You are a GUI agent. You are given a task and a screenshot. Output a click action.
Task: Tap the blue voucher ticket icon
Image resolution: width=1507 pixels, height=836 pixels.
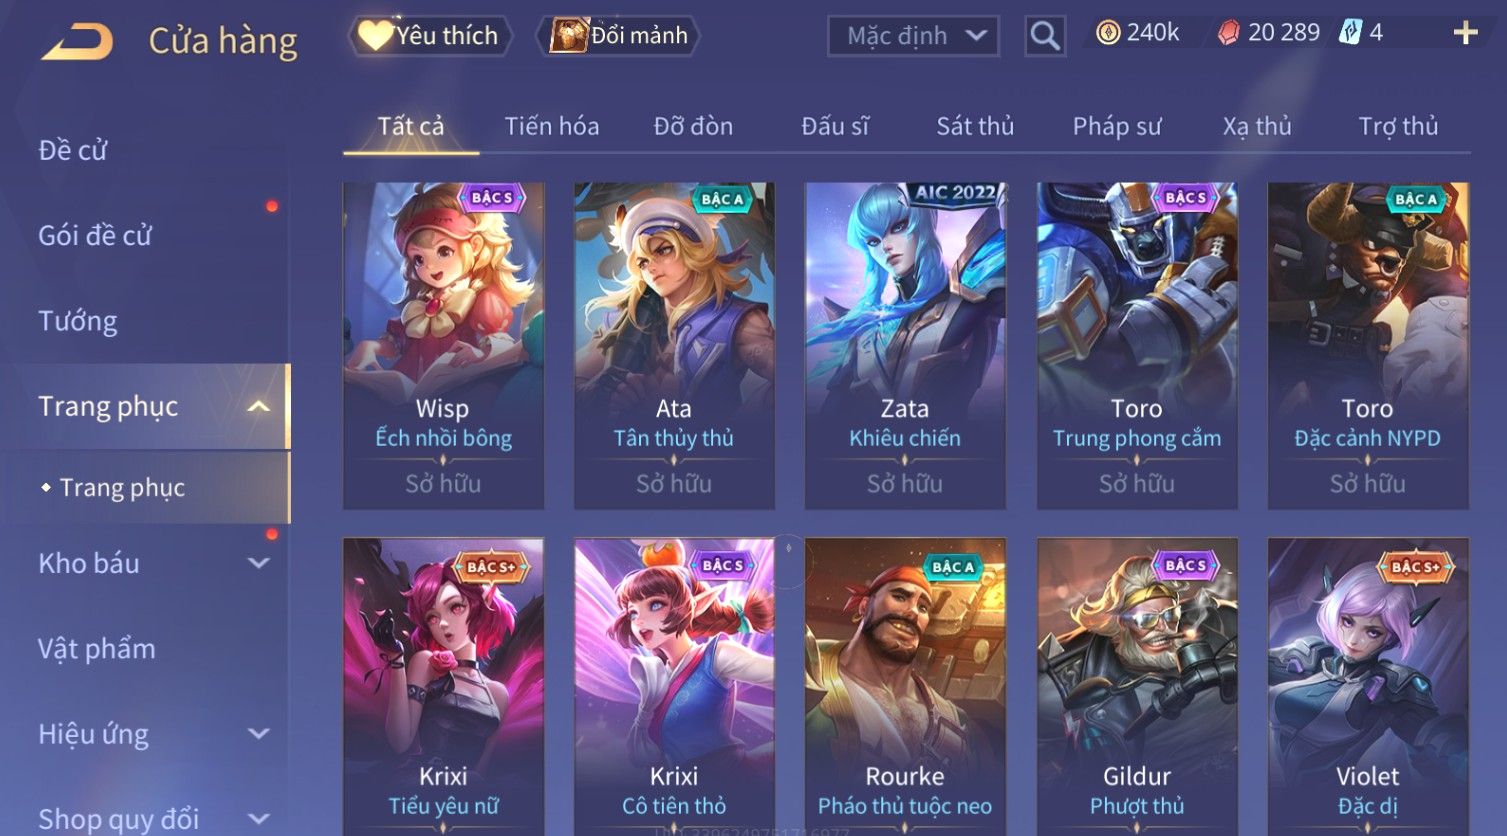click(1350, 32)
